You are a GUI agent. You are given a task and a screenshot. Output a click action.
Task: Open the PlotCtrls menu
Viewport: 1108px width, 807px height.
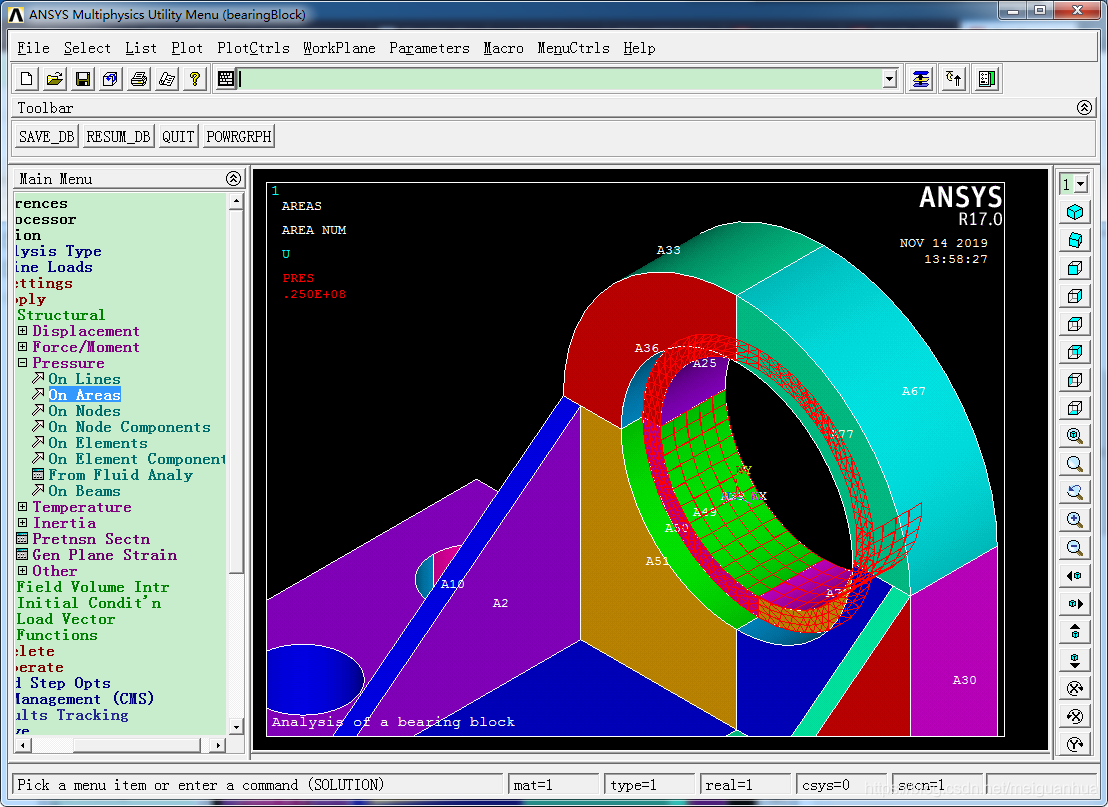point(253,48)
